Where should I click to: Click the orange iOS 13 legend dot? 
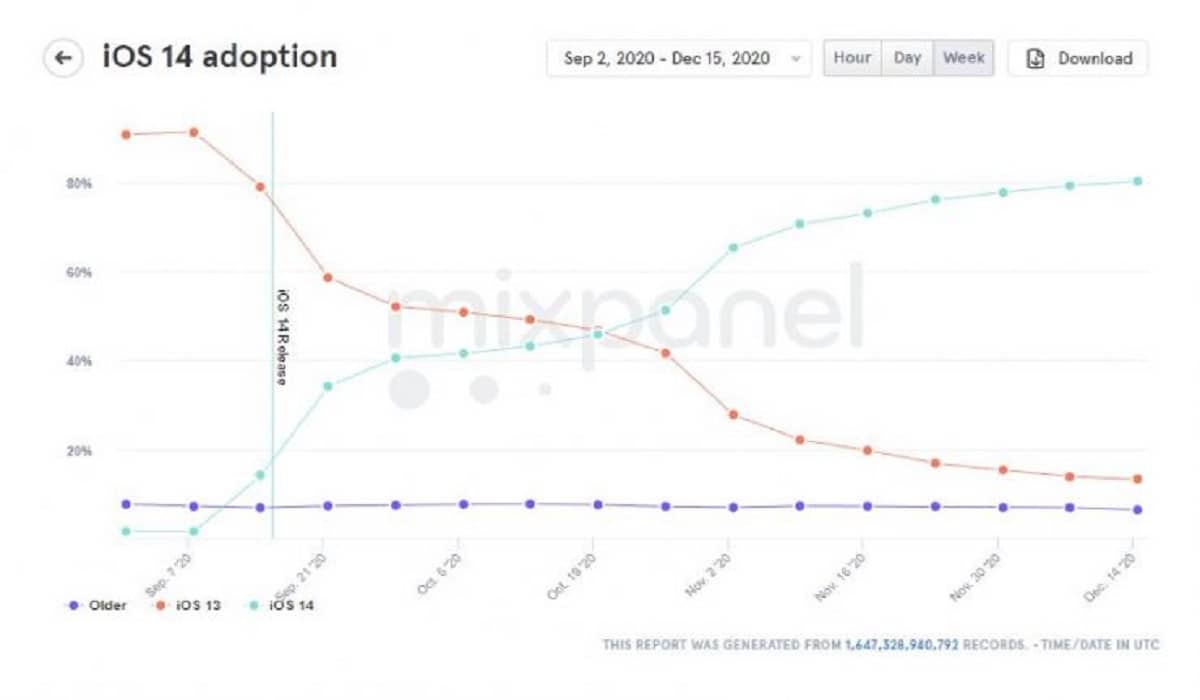coord(161,606)
